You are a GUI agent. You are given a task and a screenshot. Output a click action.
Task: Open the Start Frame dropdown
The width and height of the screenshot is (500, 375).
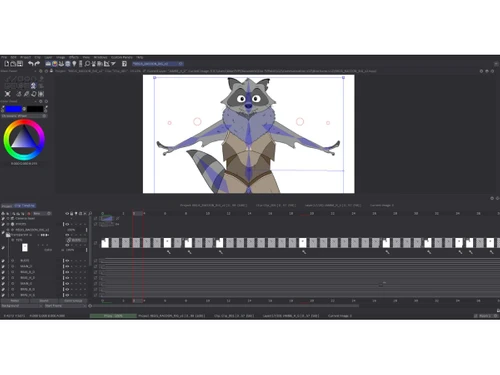(65, 306)
